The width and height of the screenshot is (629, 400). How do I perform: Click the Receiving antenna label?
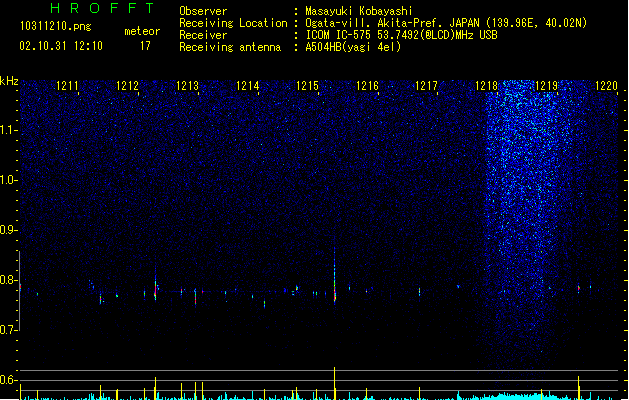230,47
